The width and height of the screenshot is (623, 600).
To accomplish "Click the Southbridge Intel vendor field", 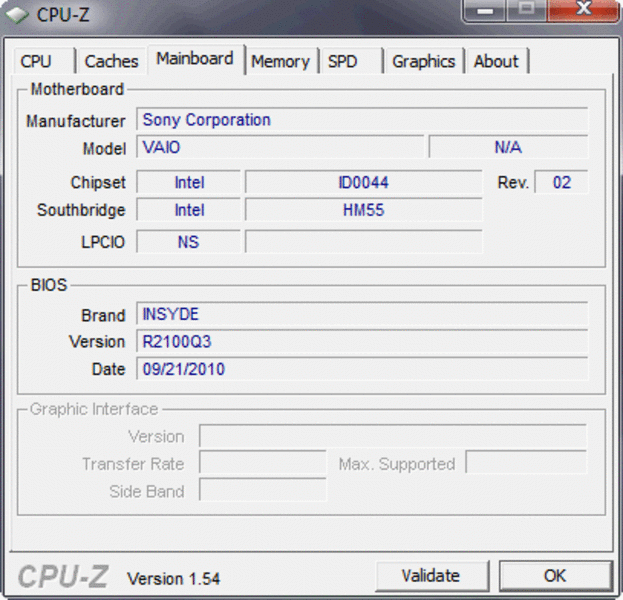I will point(189,210).
